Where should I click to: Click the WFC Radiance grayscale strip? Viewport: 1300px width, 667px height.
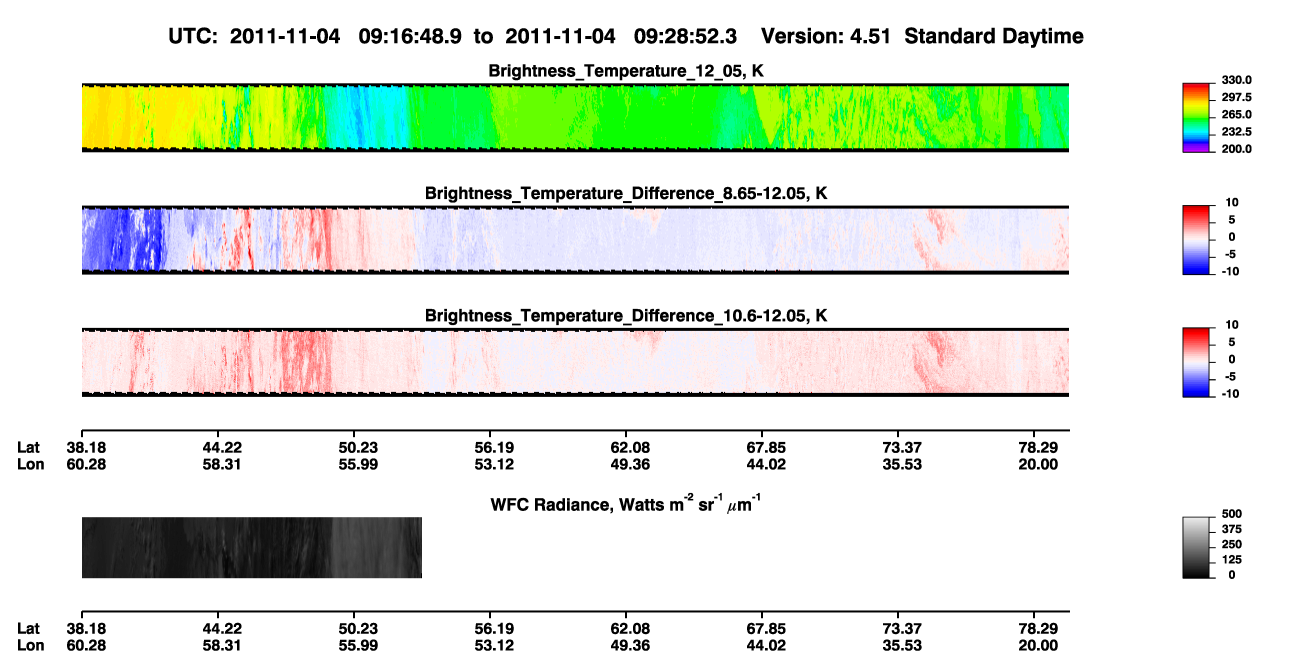pyautogui.click(x=251, y=547)
